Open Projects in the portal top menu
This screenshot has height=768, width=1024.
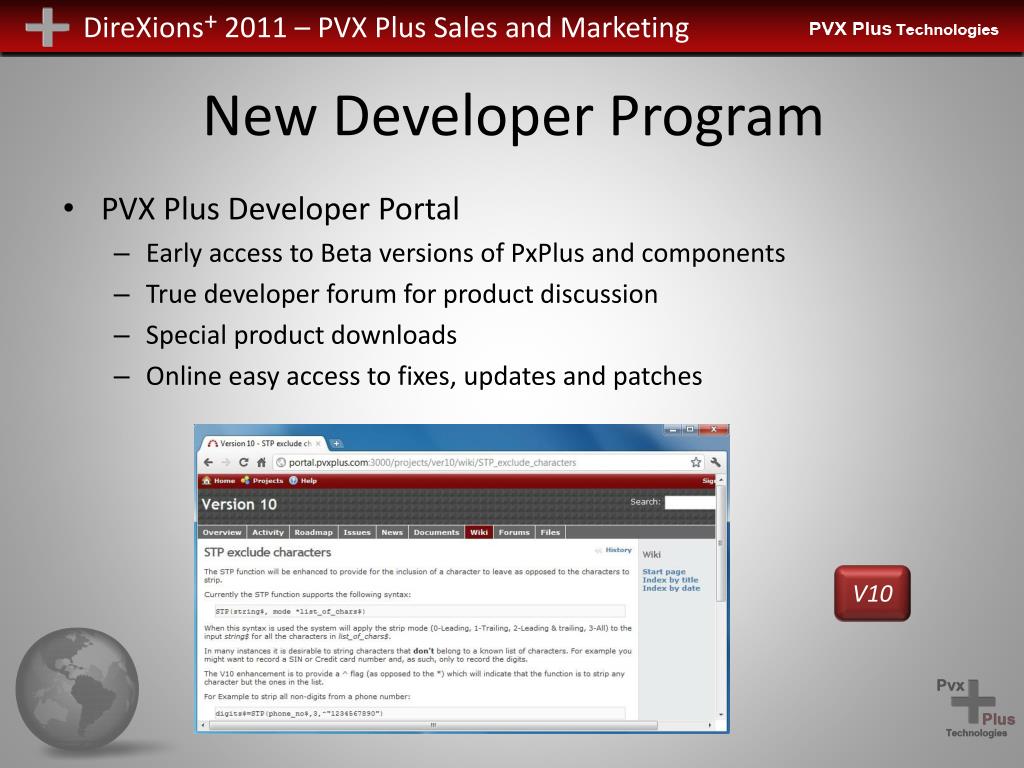coord(262,481)
